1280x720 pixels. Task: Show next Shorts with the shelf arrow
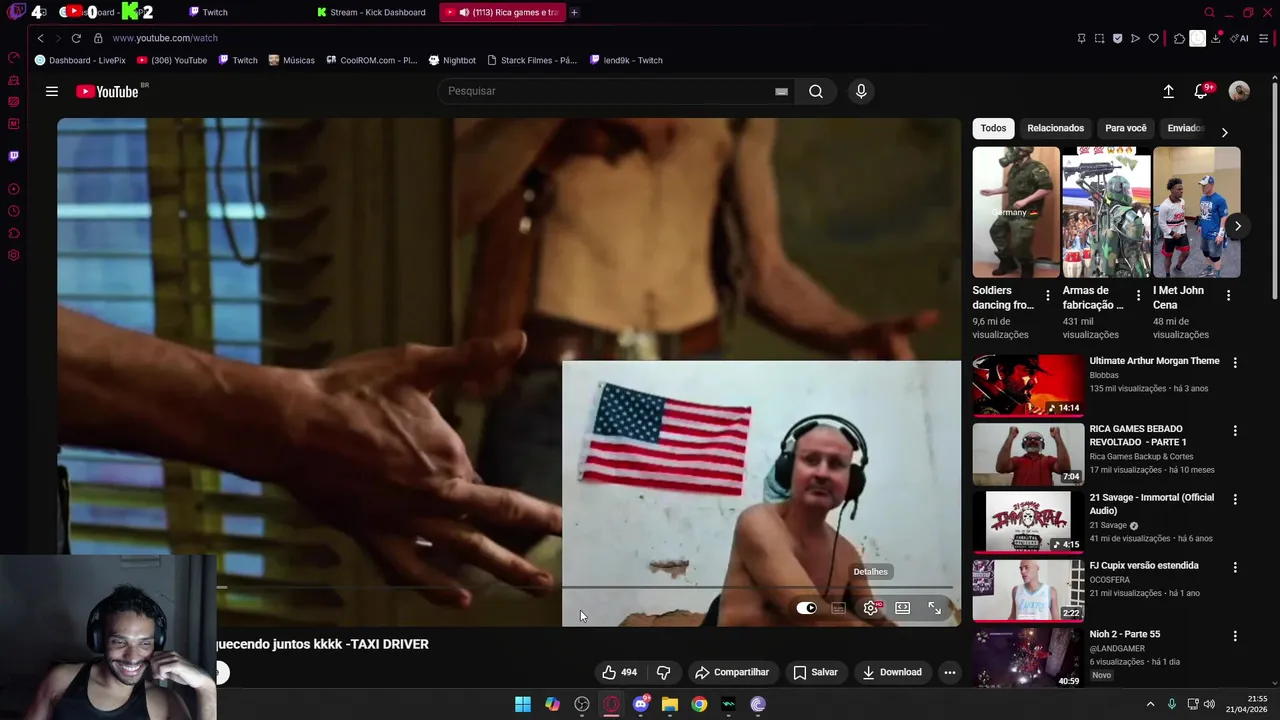pyautogui.click(x=1237, y=226)
